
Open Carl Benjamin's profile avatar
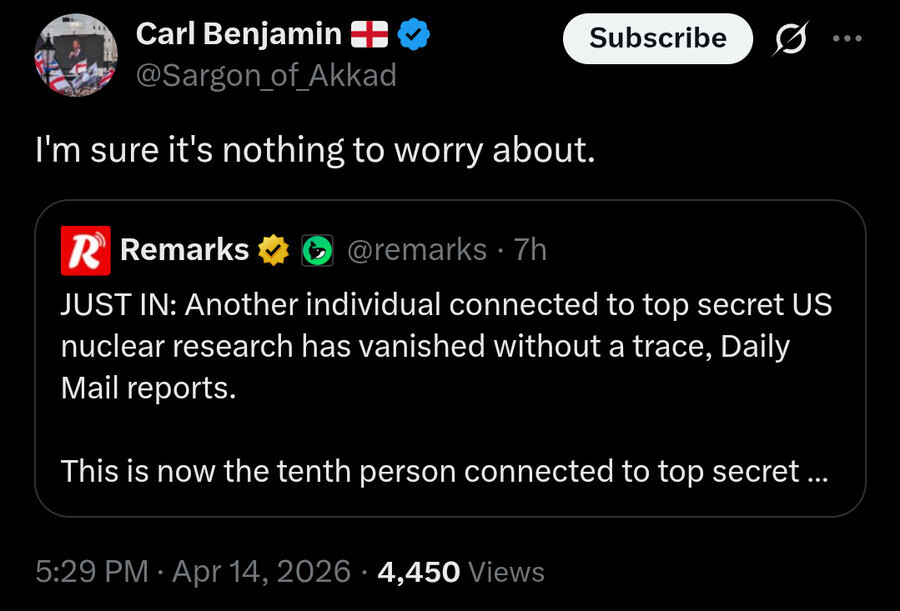tap(76, 55)
